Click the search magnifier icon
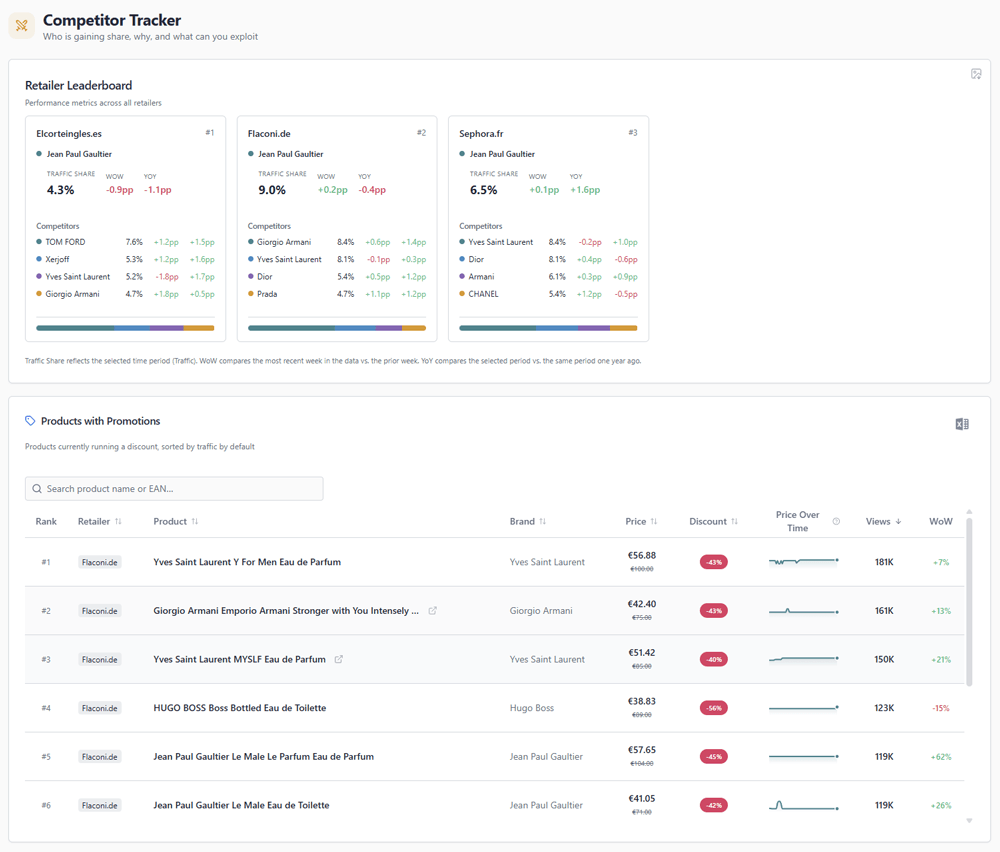 pyautogui.click(x=37, y=488)
